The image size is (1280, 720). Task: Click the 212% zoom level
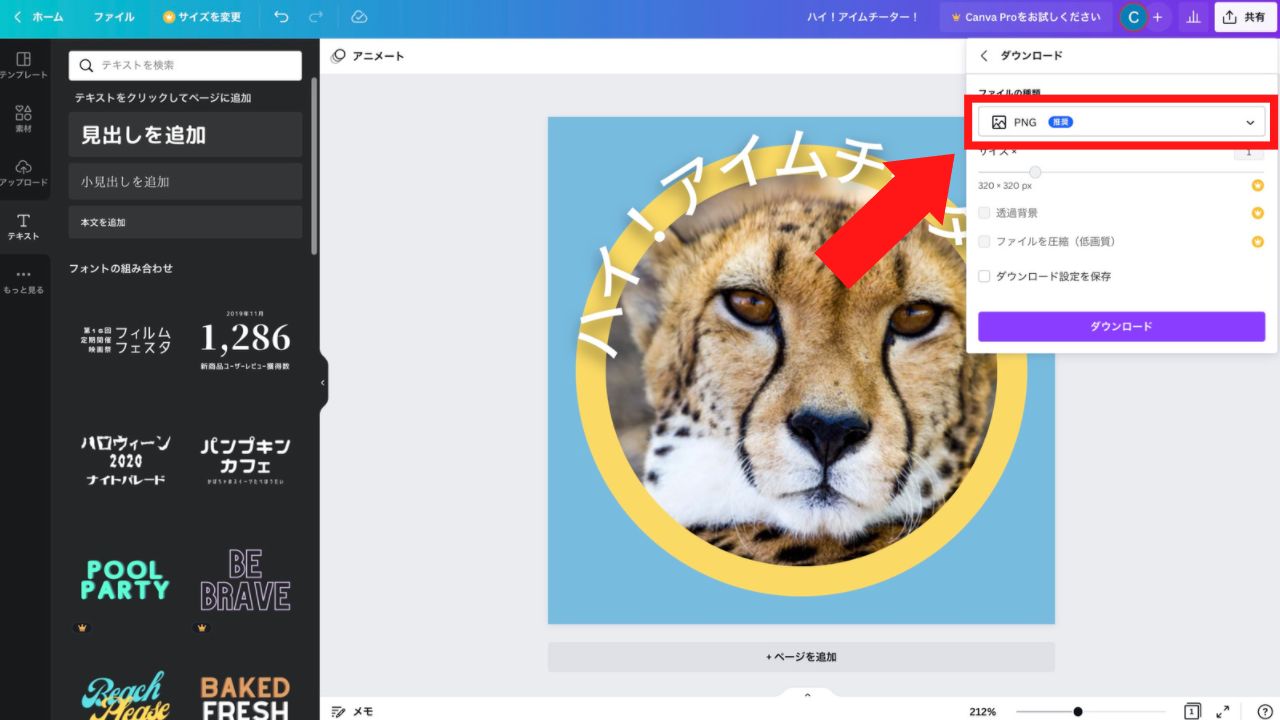982,711
